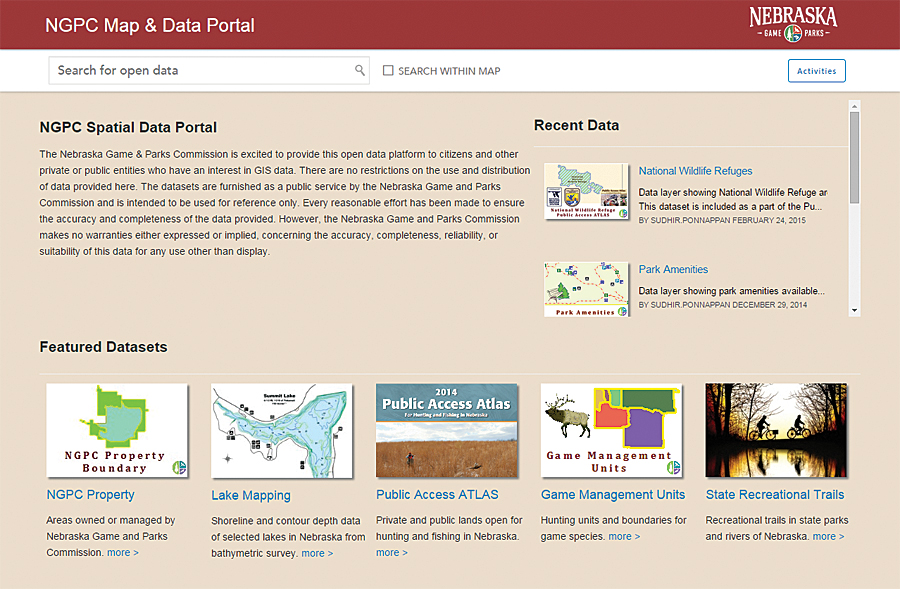Open the Public Access Atlas image
900x589 pixels.
click(447, 431)
